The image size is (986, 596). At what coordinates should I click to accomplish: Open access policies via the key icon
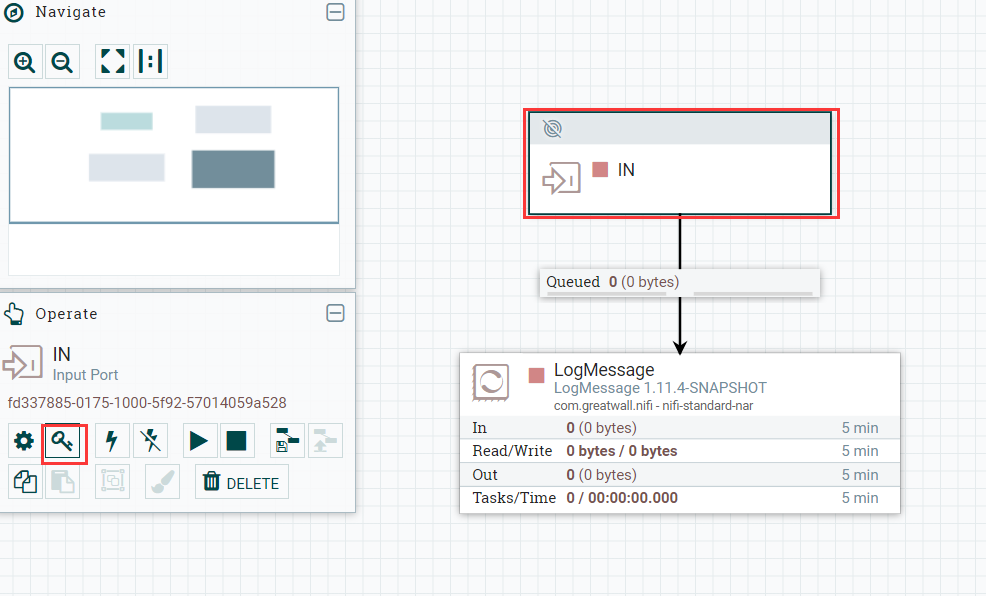pyautogui.click(x=64, y=440)
